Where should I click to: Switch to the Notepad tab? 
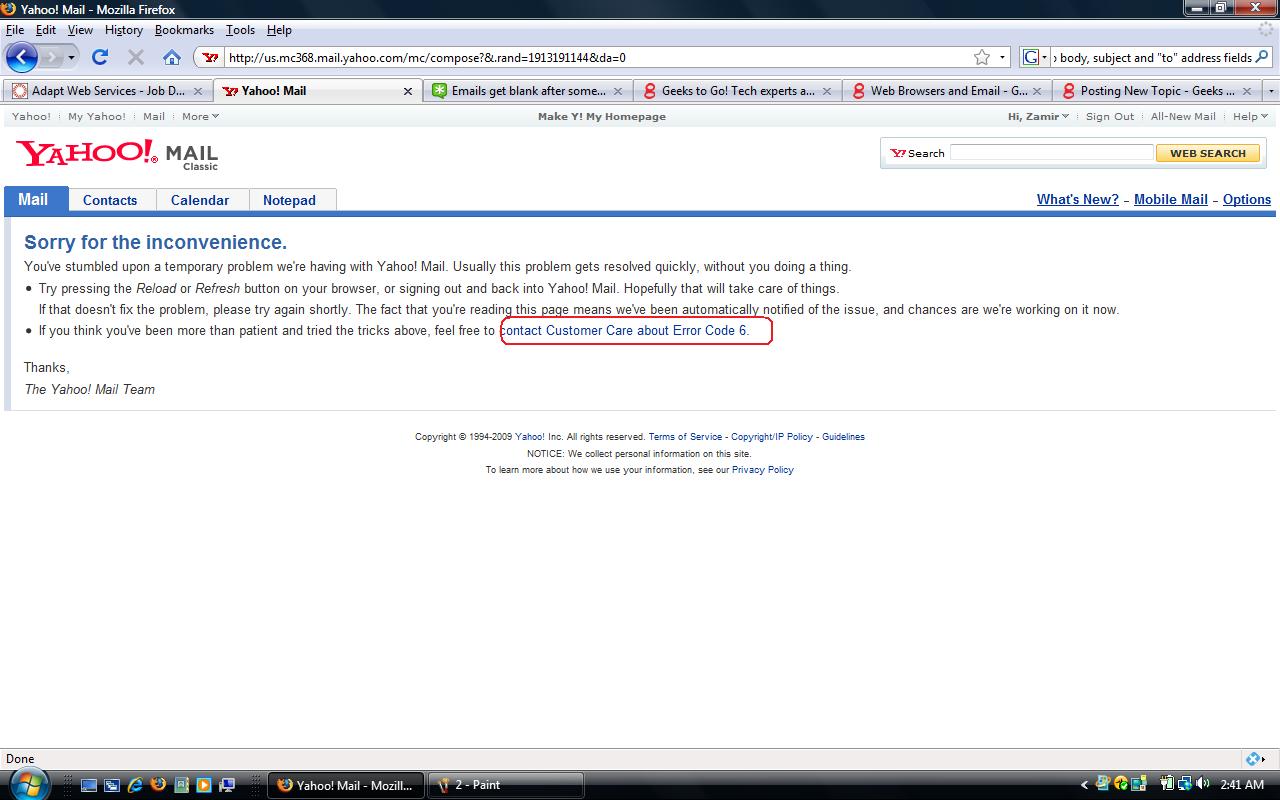click(289, 200)
